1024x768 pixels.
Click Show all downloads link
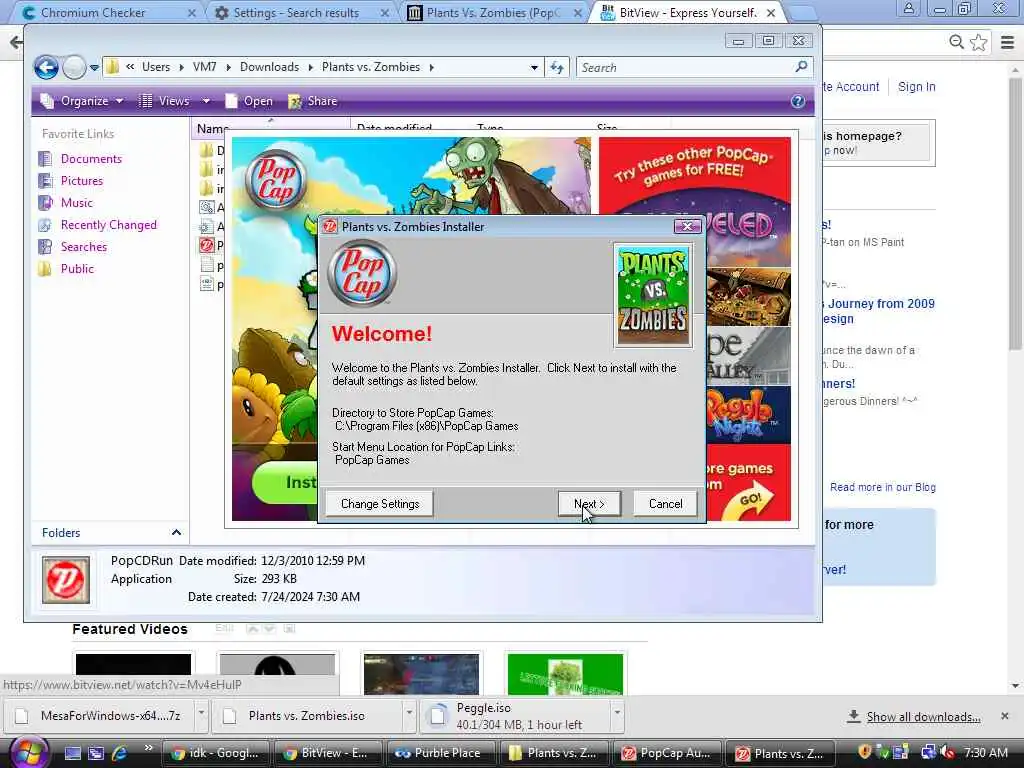click(923, 716)
